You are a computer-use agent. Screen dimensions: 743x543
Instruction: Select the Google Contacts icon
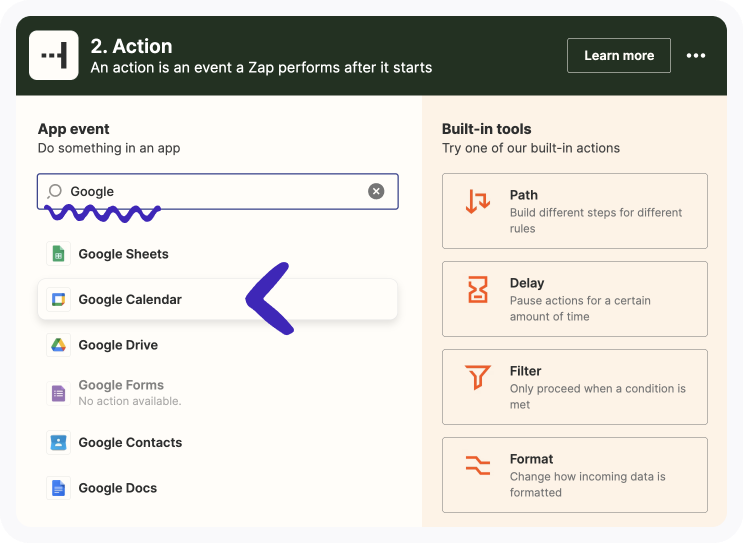58,442
